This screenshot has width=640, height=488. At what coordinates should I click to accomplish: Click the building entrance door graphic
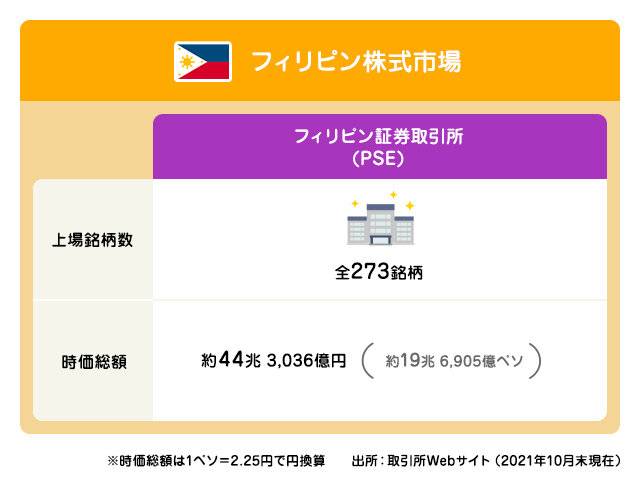(x=380, y=240)
